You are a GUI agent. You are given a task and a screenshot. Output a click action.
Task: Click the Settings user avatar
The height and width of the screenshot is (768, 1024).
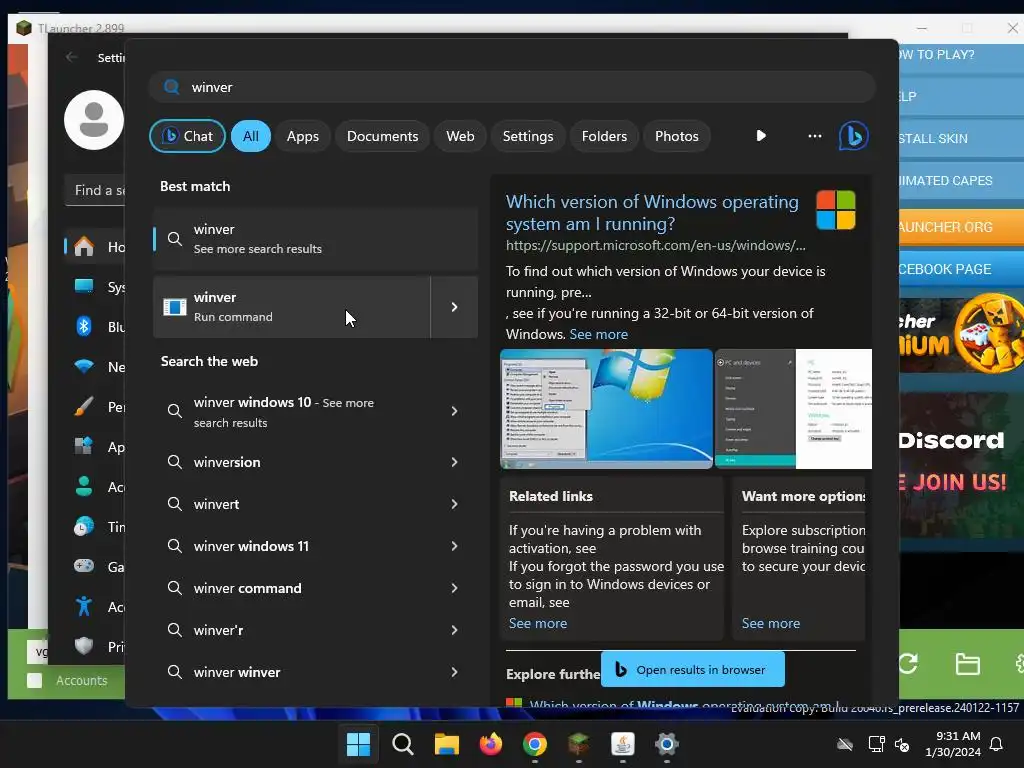click(x=93, y=120)
